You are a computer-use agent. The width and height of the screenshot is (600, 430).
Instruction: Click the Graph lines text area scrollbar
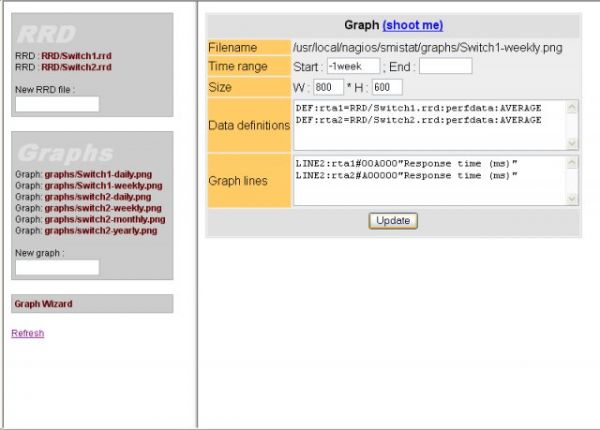coord(572,179)
